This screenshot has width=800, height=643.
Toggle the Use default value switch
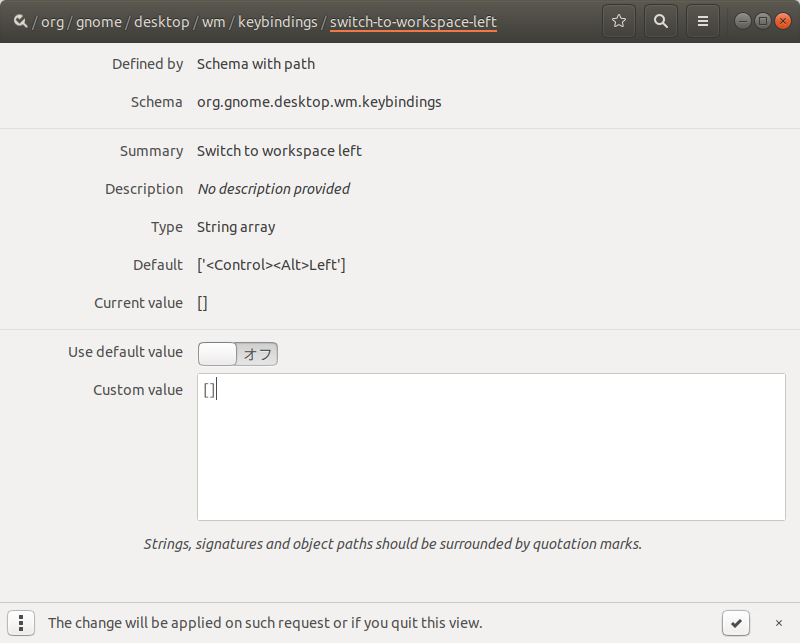(x=238, y=354)
